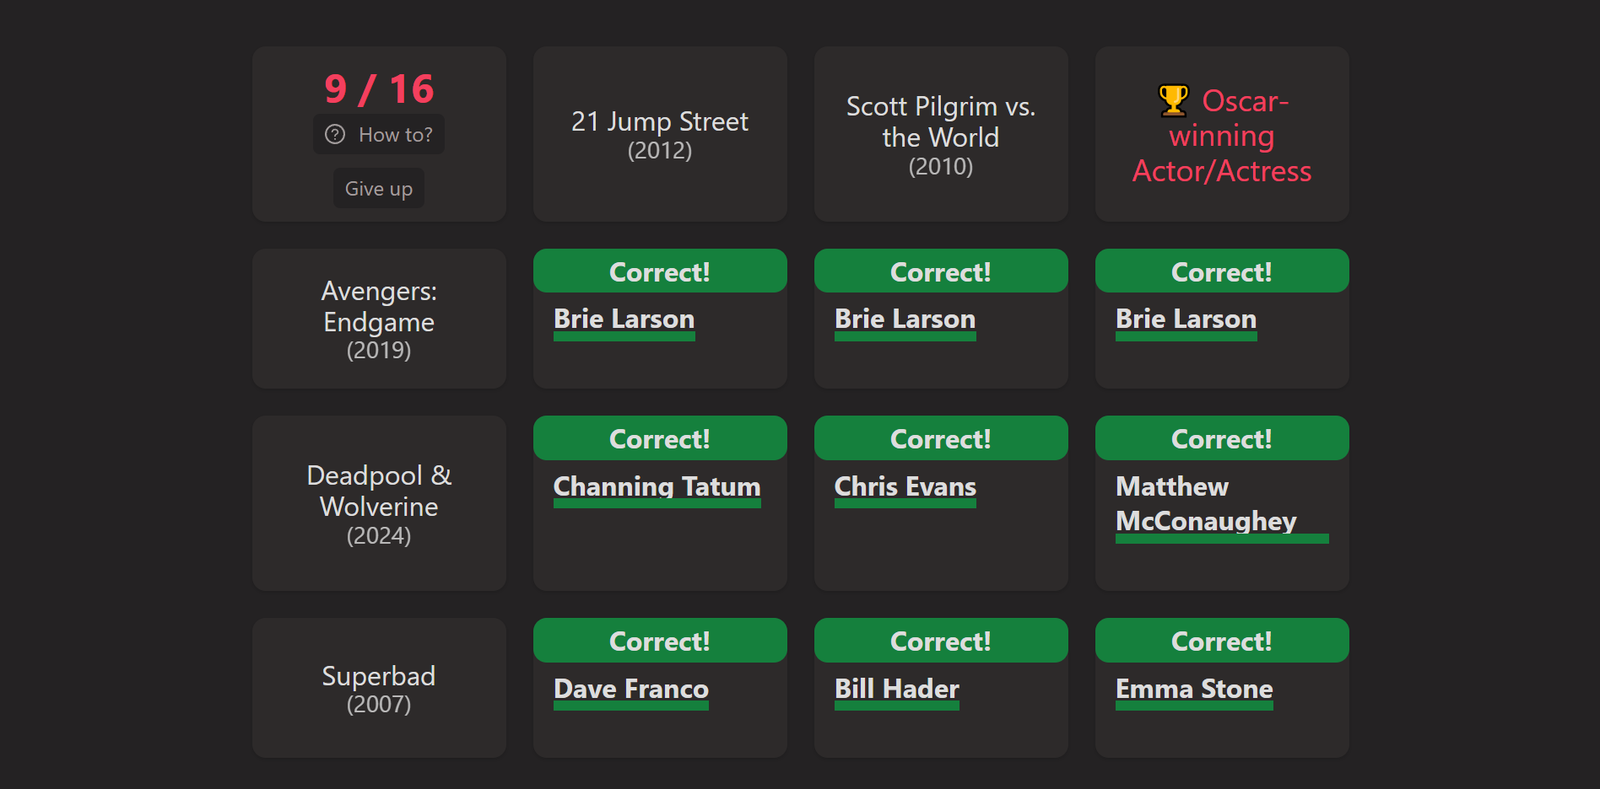Click the trophy icon in Oscar-winning header
Image resolution: width=1600 pixels, height=789 pixels.
point(1173,101)
